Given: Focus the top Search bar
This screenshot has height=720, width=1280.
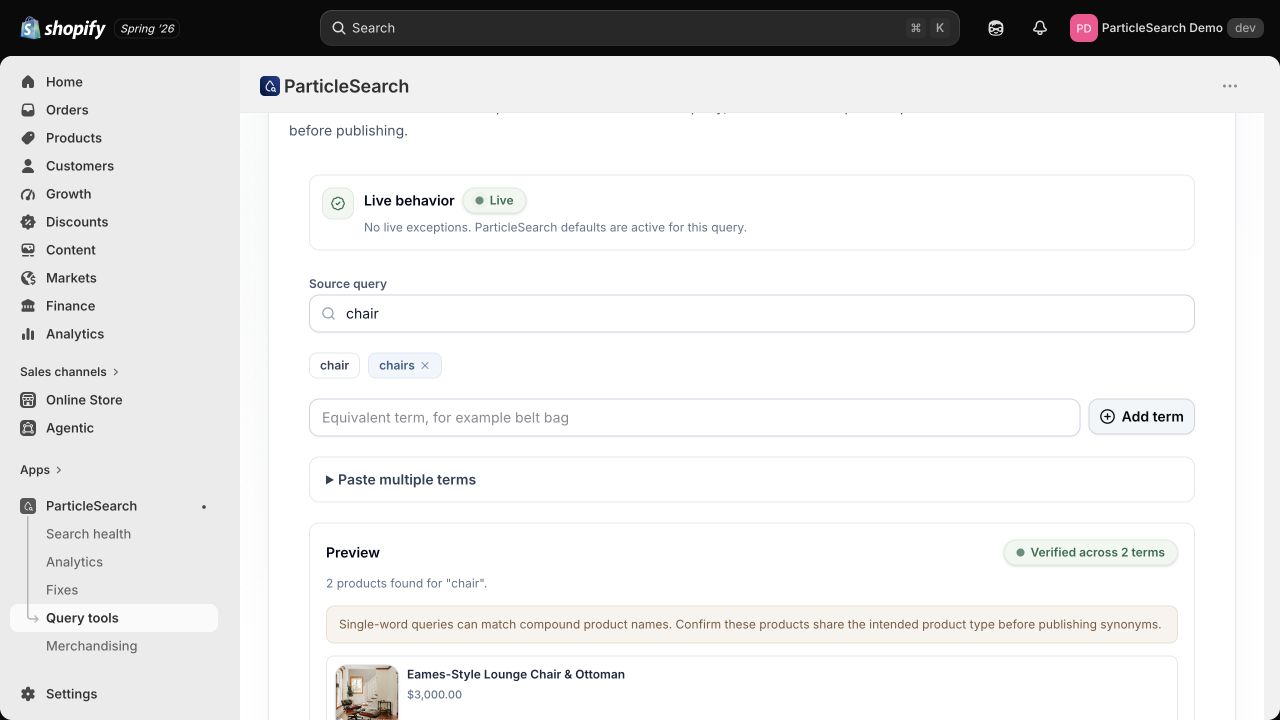Looking at the screenshot, I should click(640, 28).
